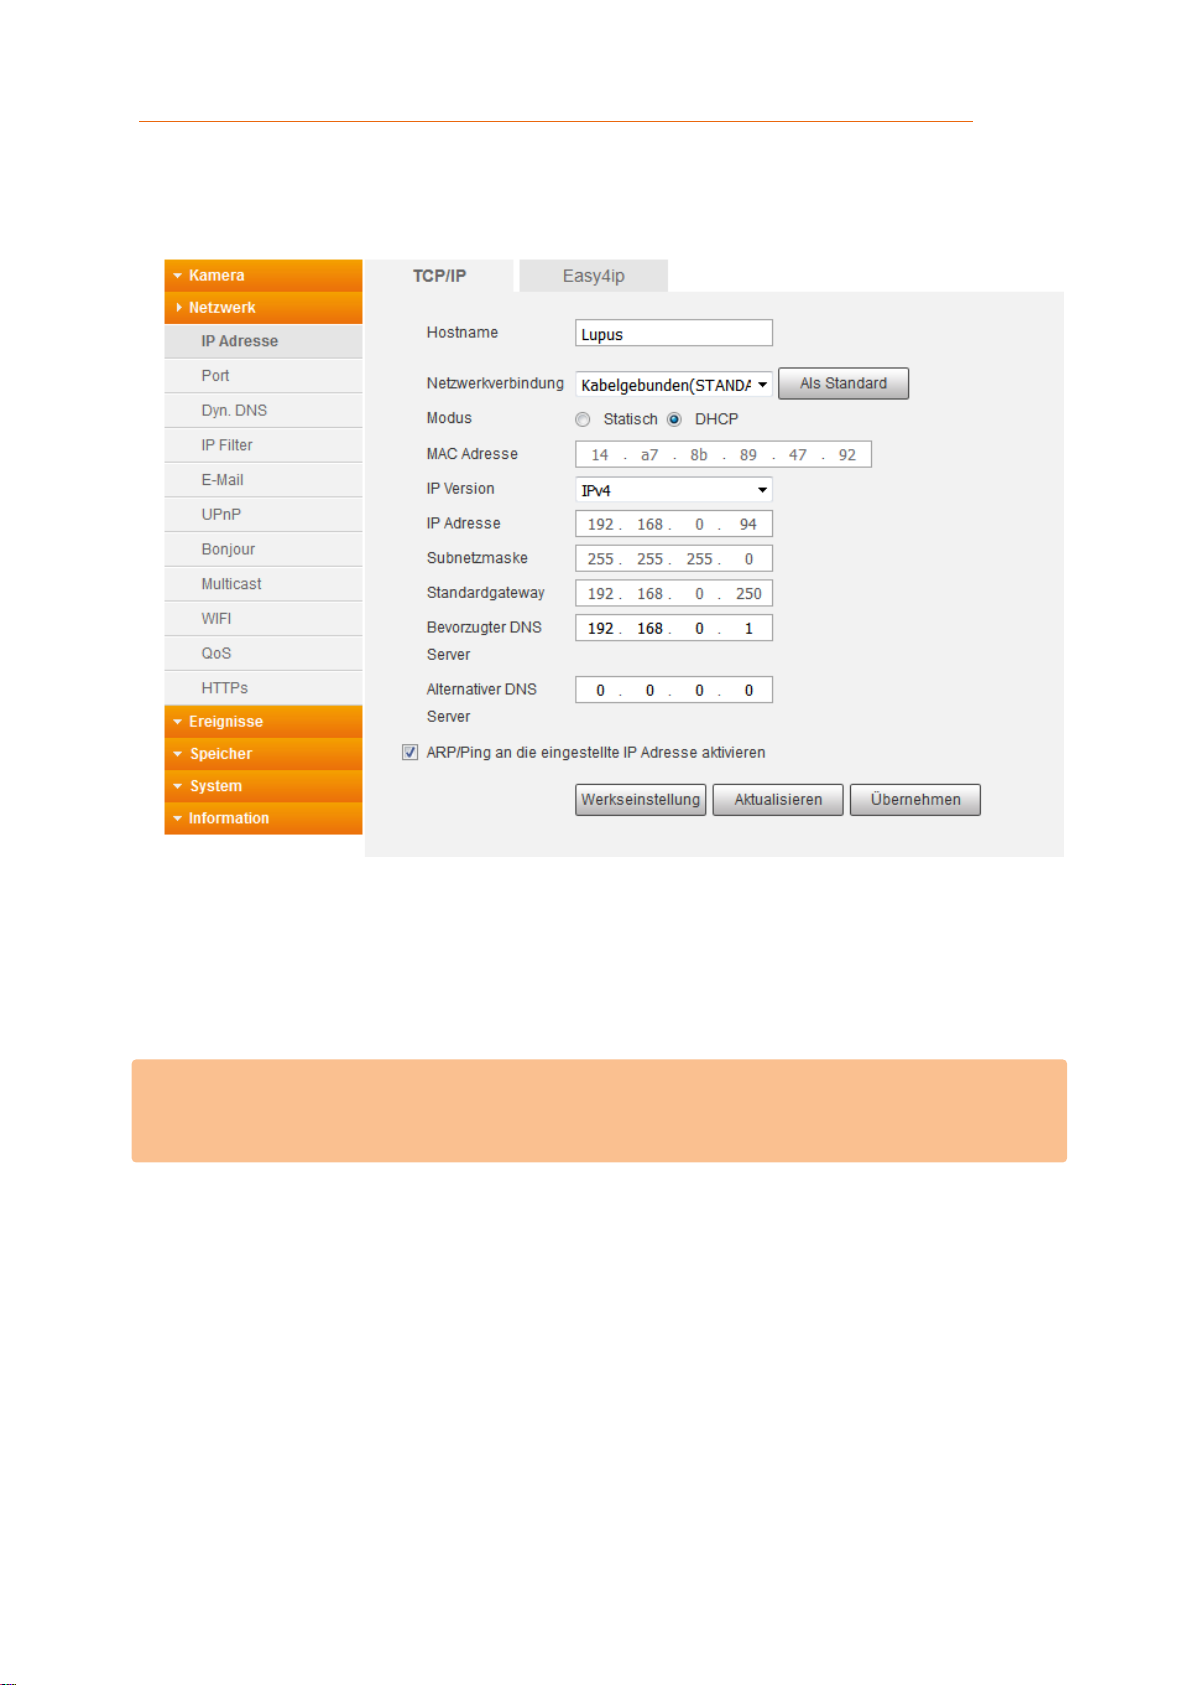
Task: Click the Übernehmen button
Action: [915, 800]
